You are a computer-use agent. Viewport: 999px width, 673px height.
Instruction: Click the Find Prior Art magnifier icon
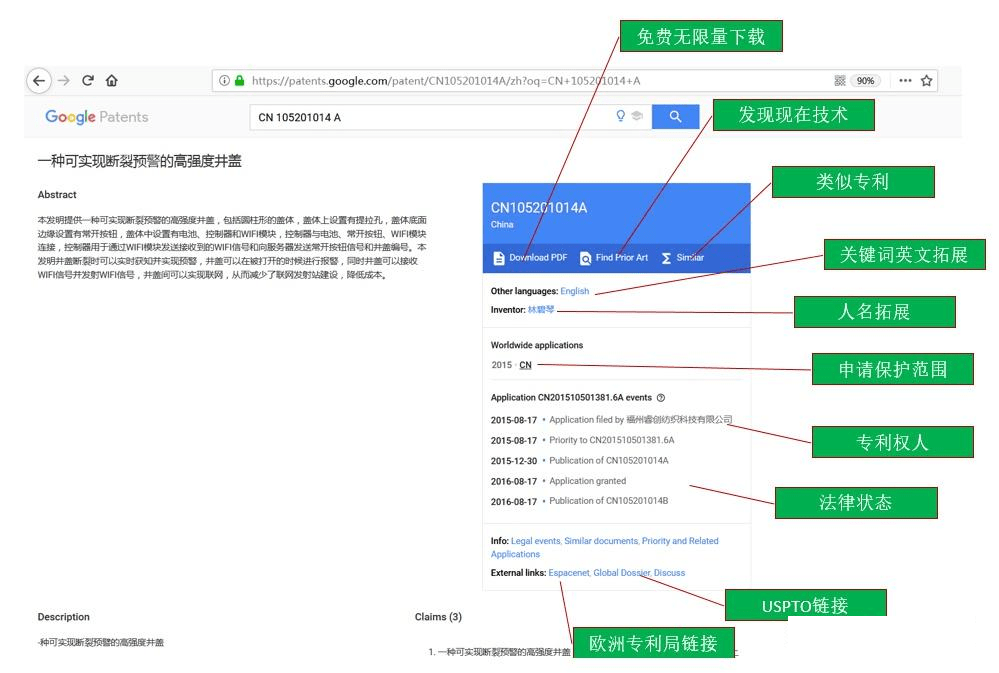(586, 258)
